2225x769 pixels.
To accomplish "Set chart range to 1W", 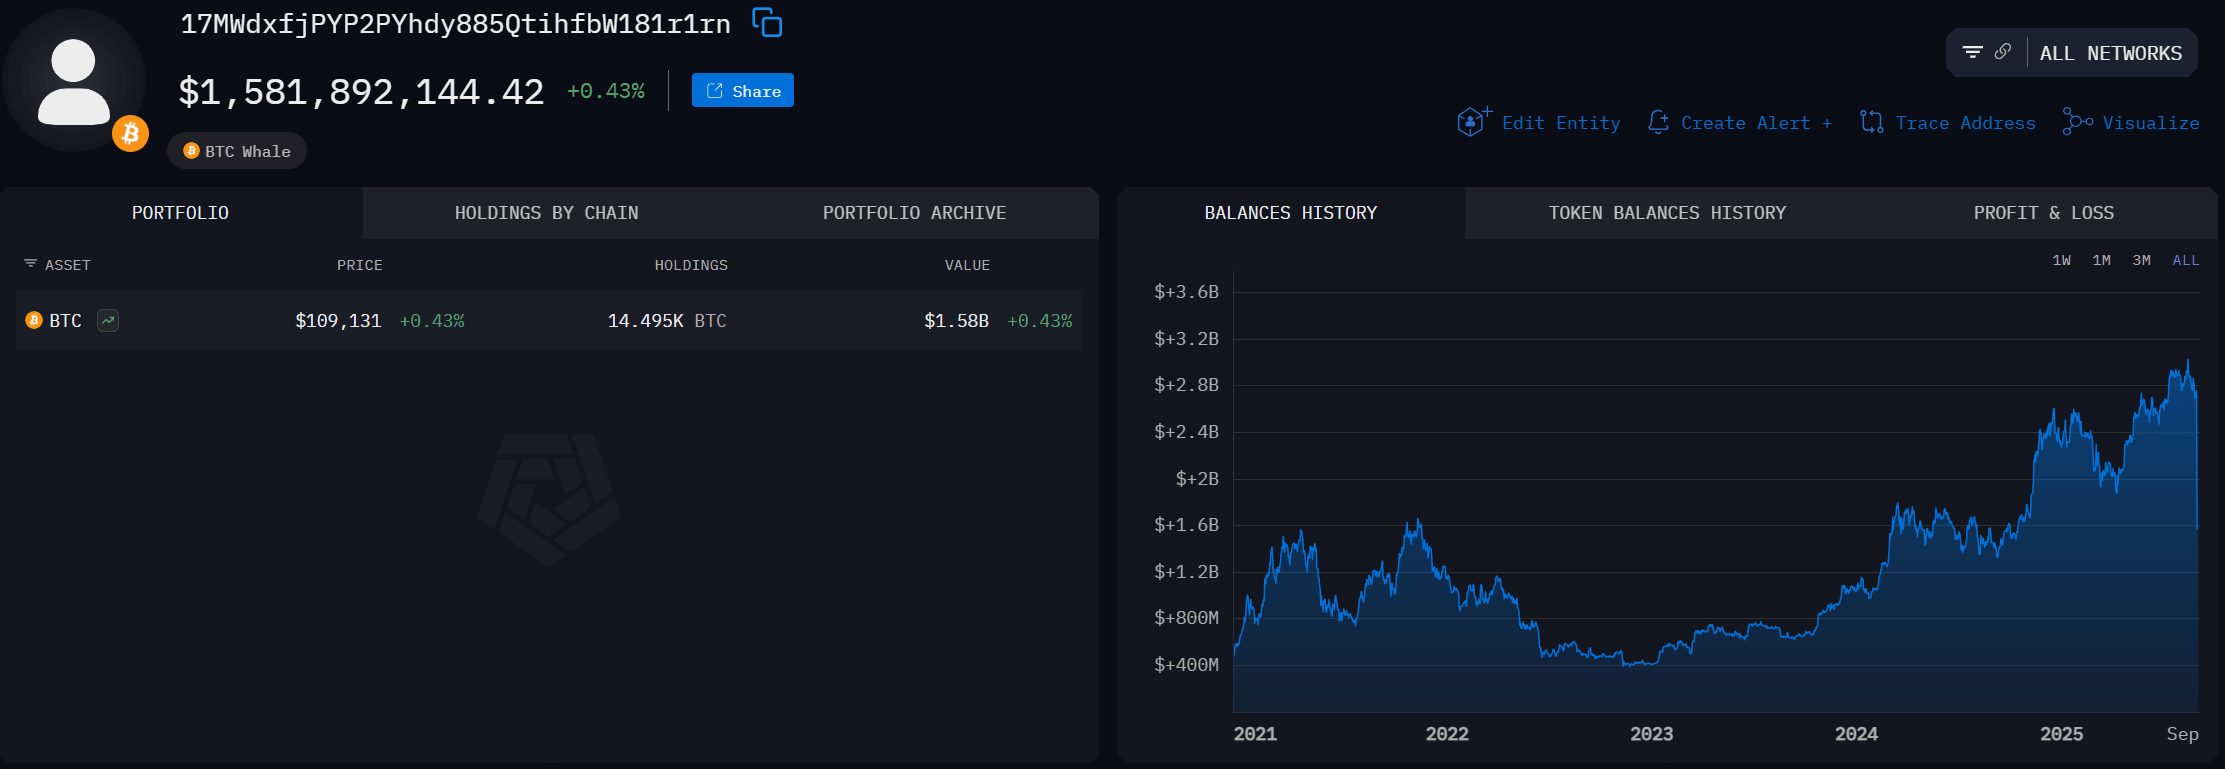I will [x=2062, y=260].
